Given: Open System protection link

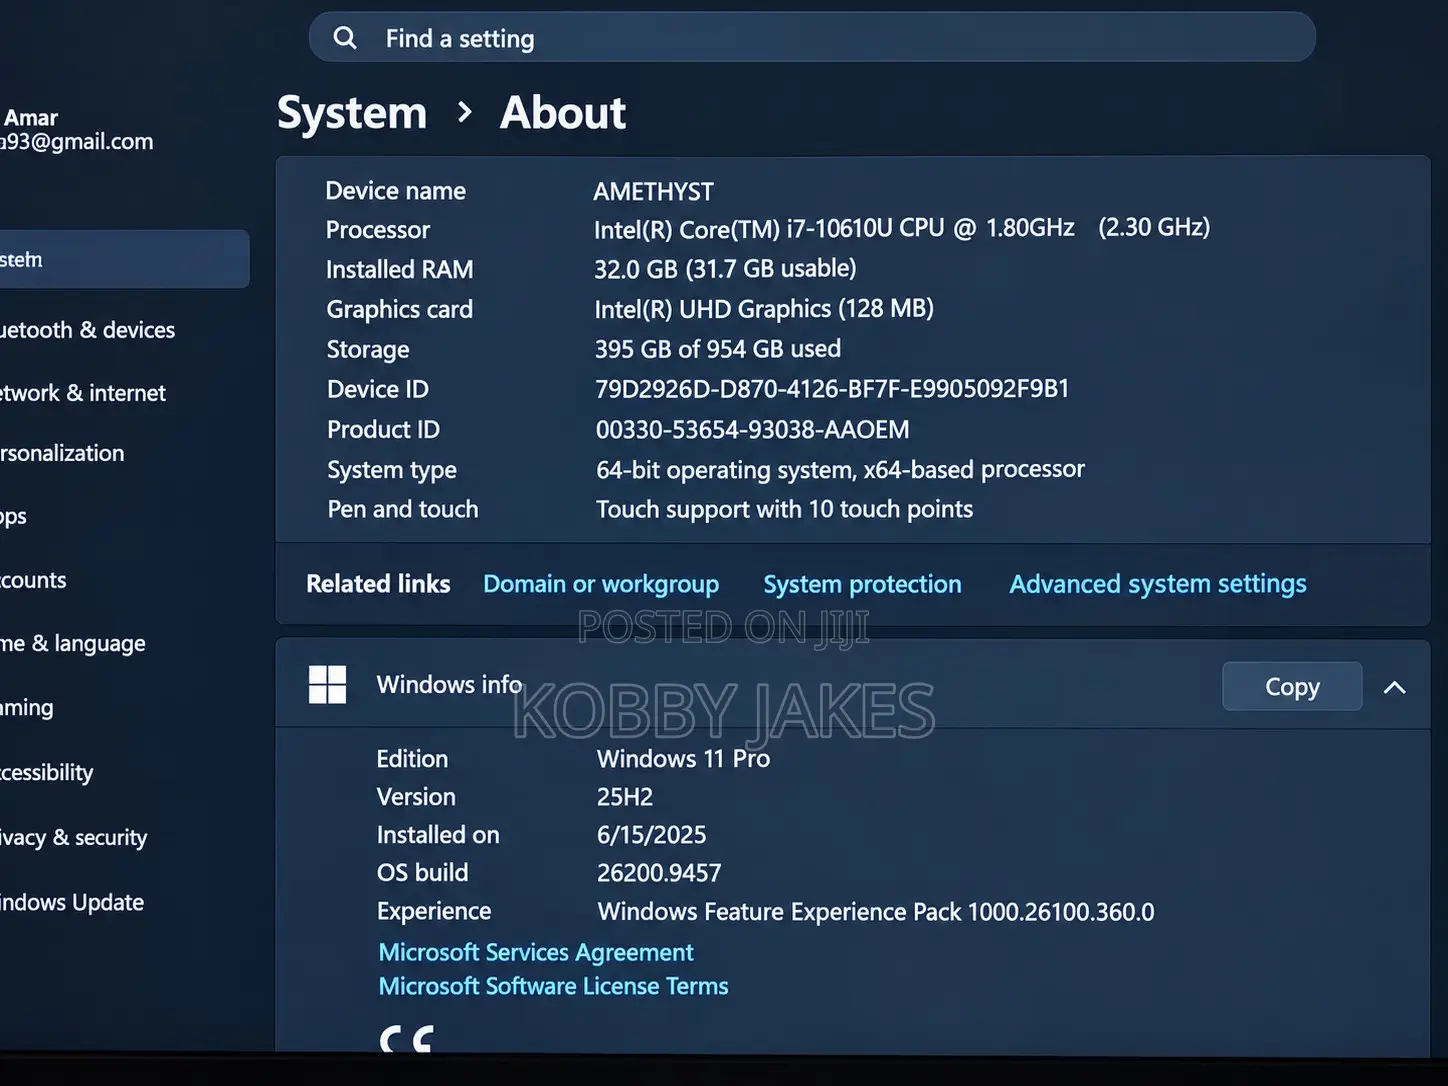Looking at the screenshot, I should click(862, 584).
